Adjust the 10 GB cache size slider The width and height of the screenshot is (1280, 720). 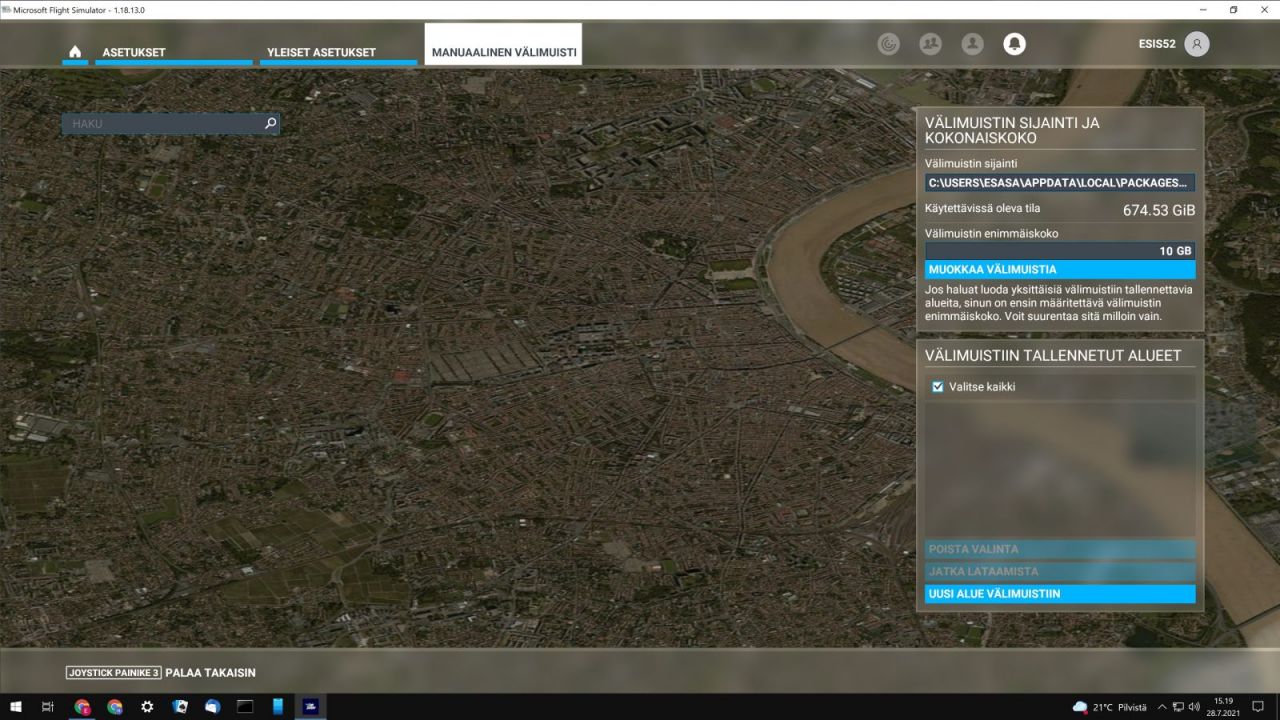1060,251
